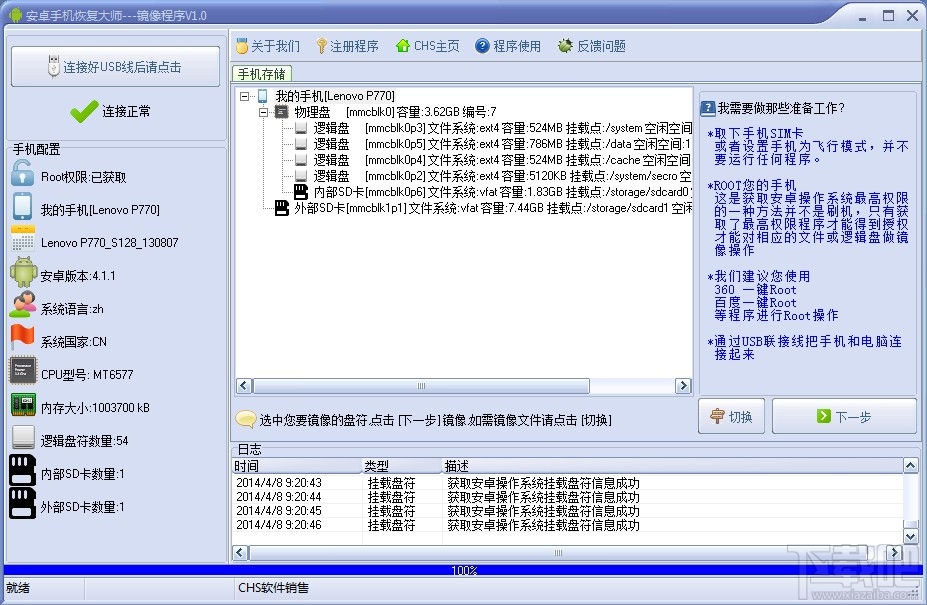Select log row 2014/4/8 9:20:44
This screenshot has width=927, height=605.
point(568,497)
